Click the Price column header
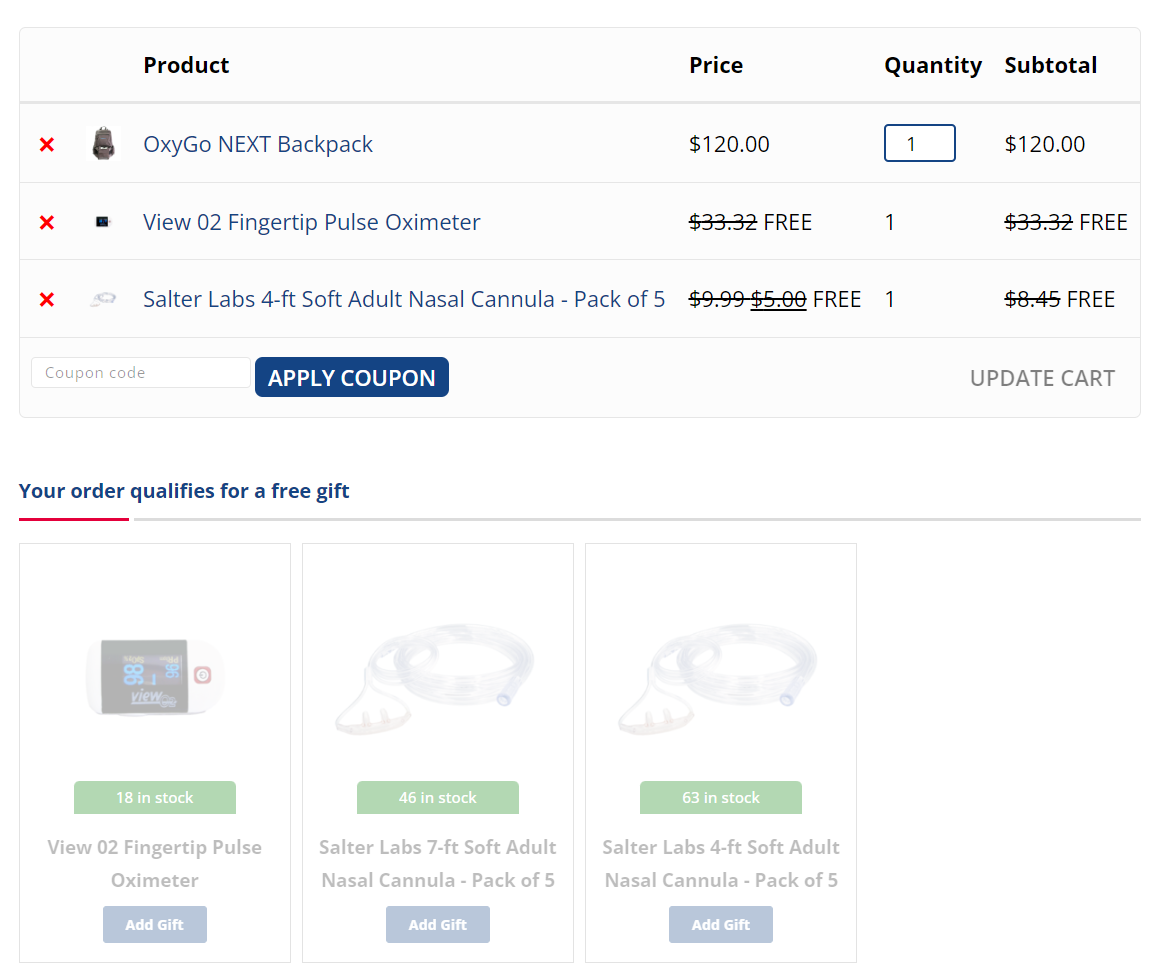The image size is (1158, 979). 716,65
